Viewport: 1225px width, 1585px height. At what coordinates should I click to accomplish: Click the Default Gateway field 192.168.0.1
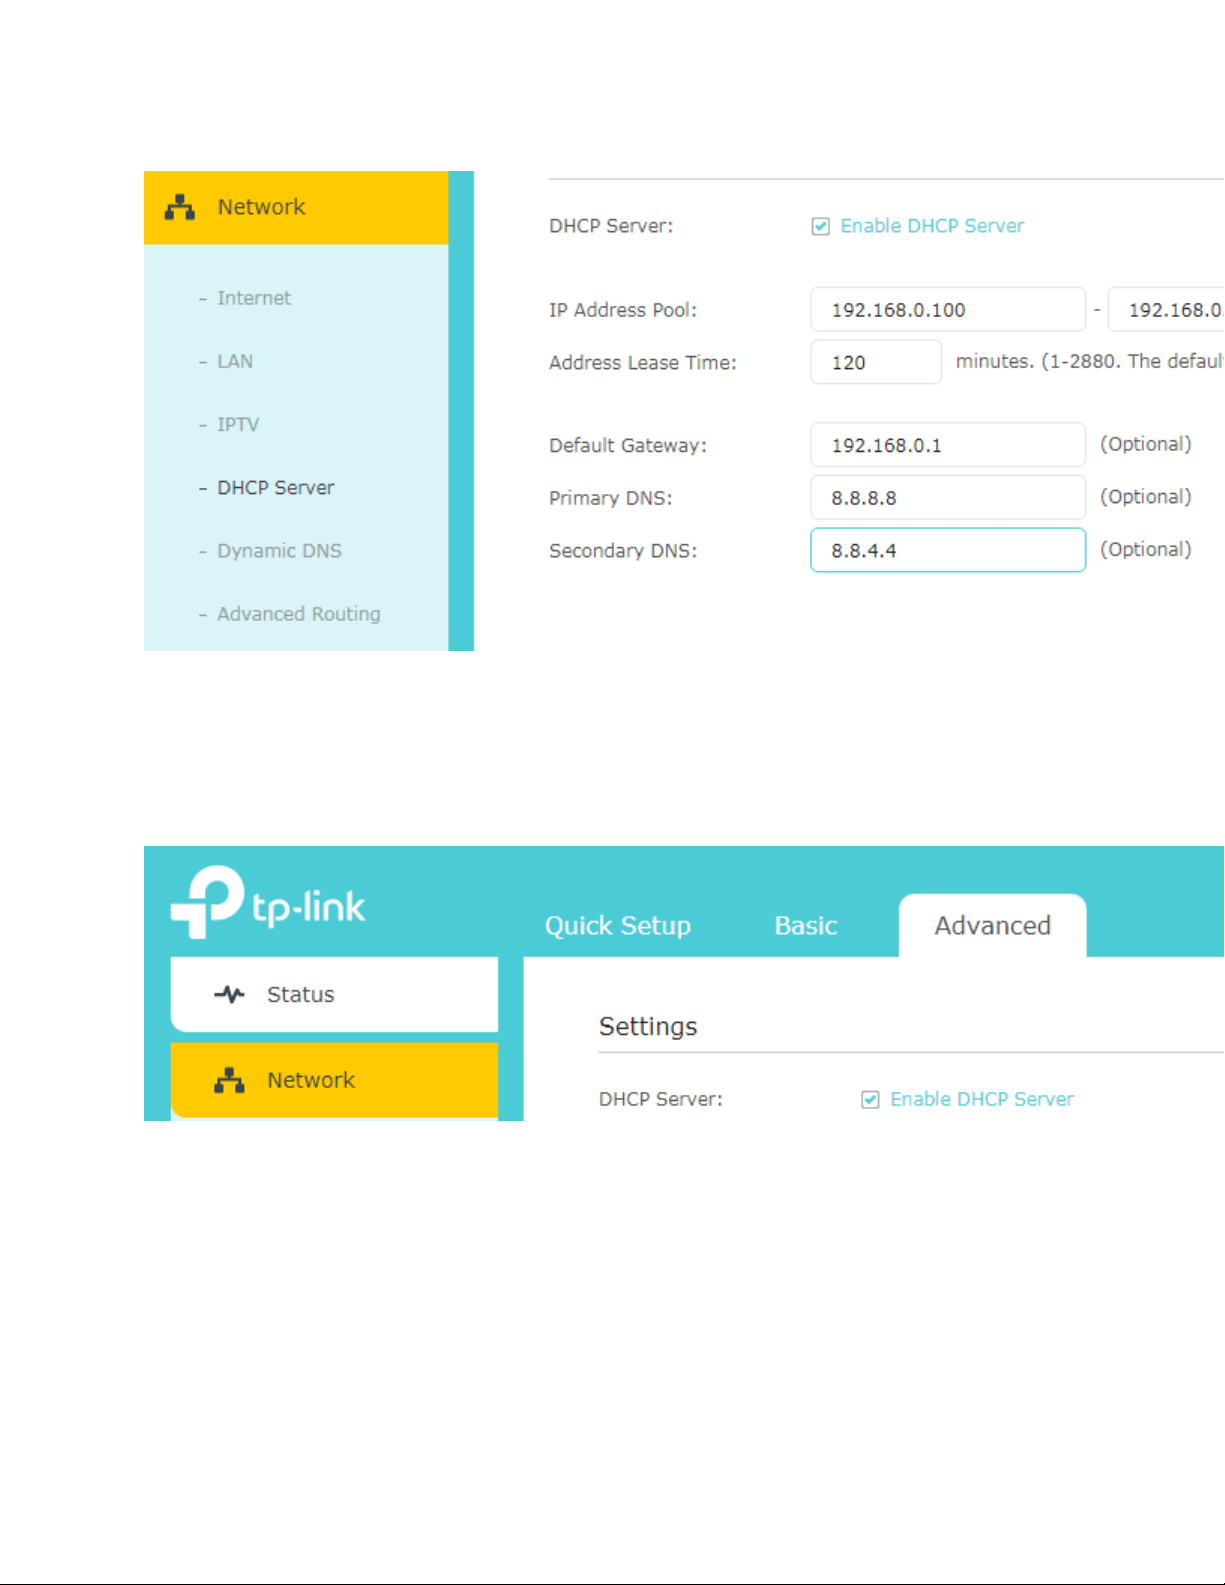(x=948, y=445)
